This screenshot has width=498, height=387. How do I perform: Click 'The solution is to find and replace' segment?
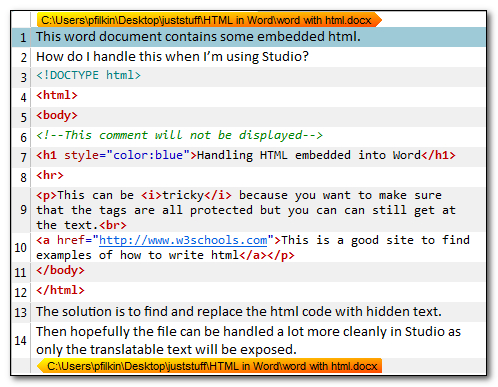point(239,311)
